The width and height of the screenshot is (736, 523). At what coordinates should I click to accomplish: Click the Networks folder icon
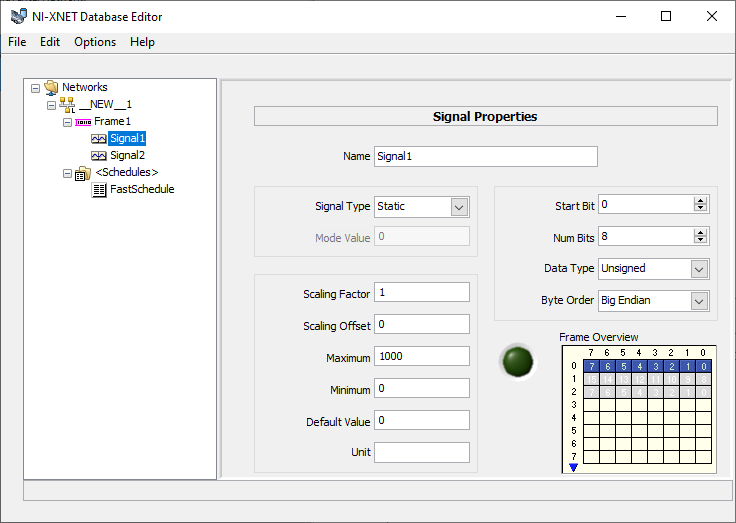click(x=51, y=87)
